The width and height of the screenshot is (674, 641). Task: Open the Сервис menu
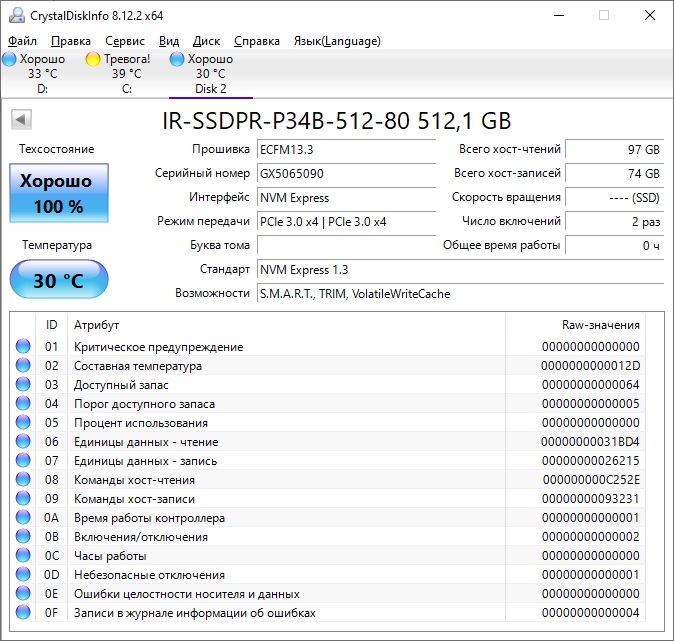click(x=125, y=41)
